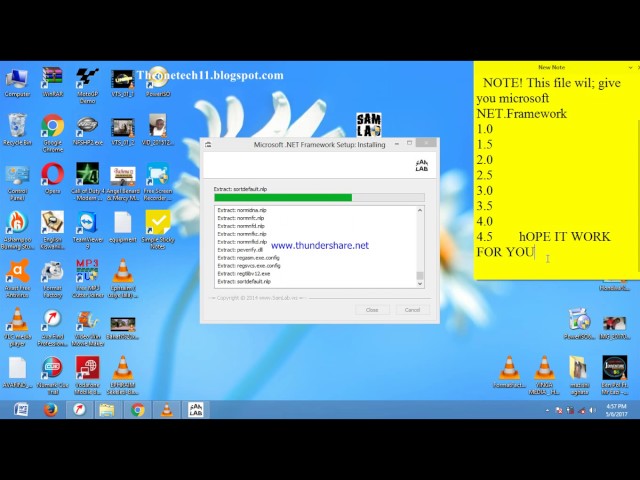Click the extraction log scroll down arrow
The width and height of the screenshot is (640, 480).
coord(420,284)
